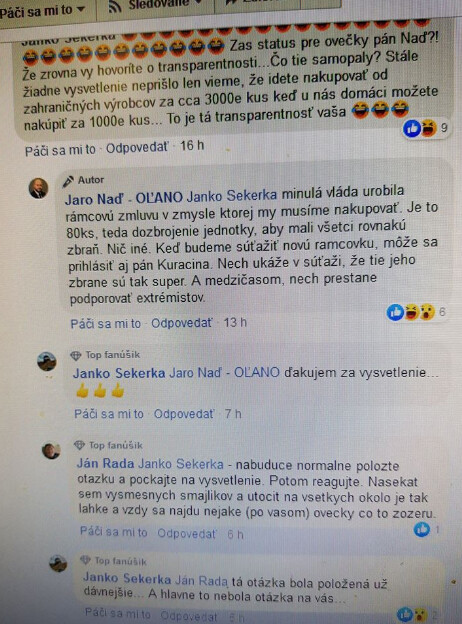462x624 pixels.
Task: Like Ján Rada's comment via Páči sa mi to
Action: (113, 532)
